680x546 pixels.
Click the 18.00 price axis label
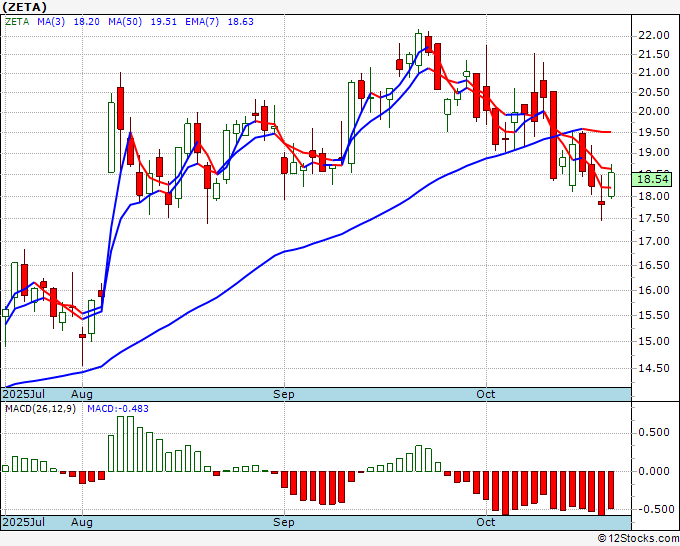tap(654, 196)
